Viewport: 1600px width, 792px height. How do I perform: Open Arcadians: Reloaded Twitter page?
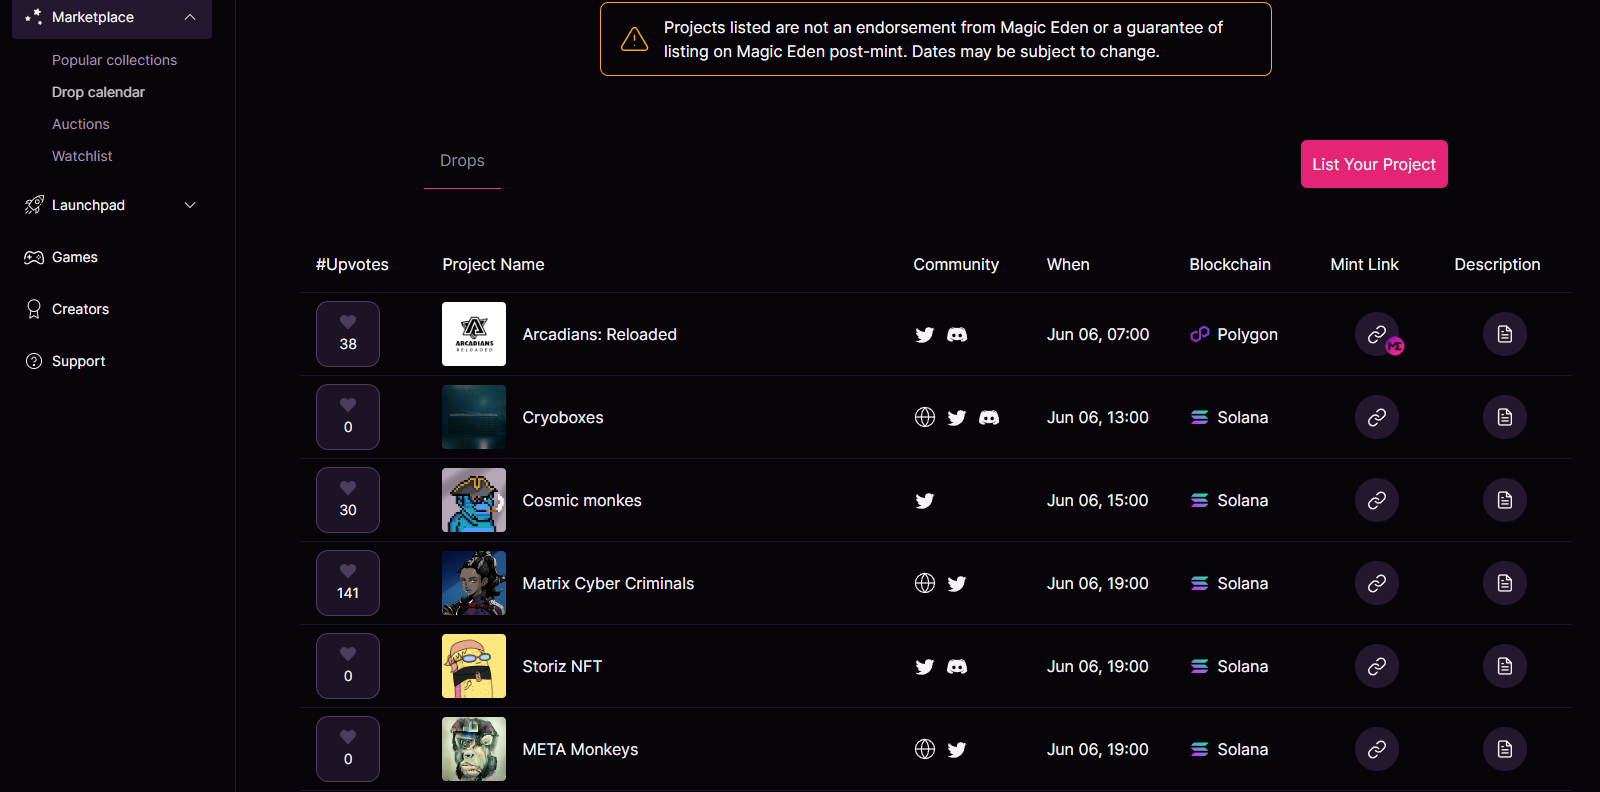pos(924,335)
